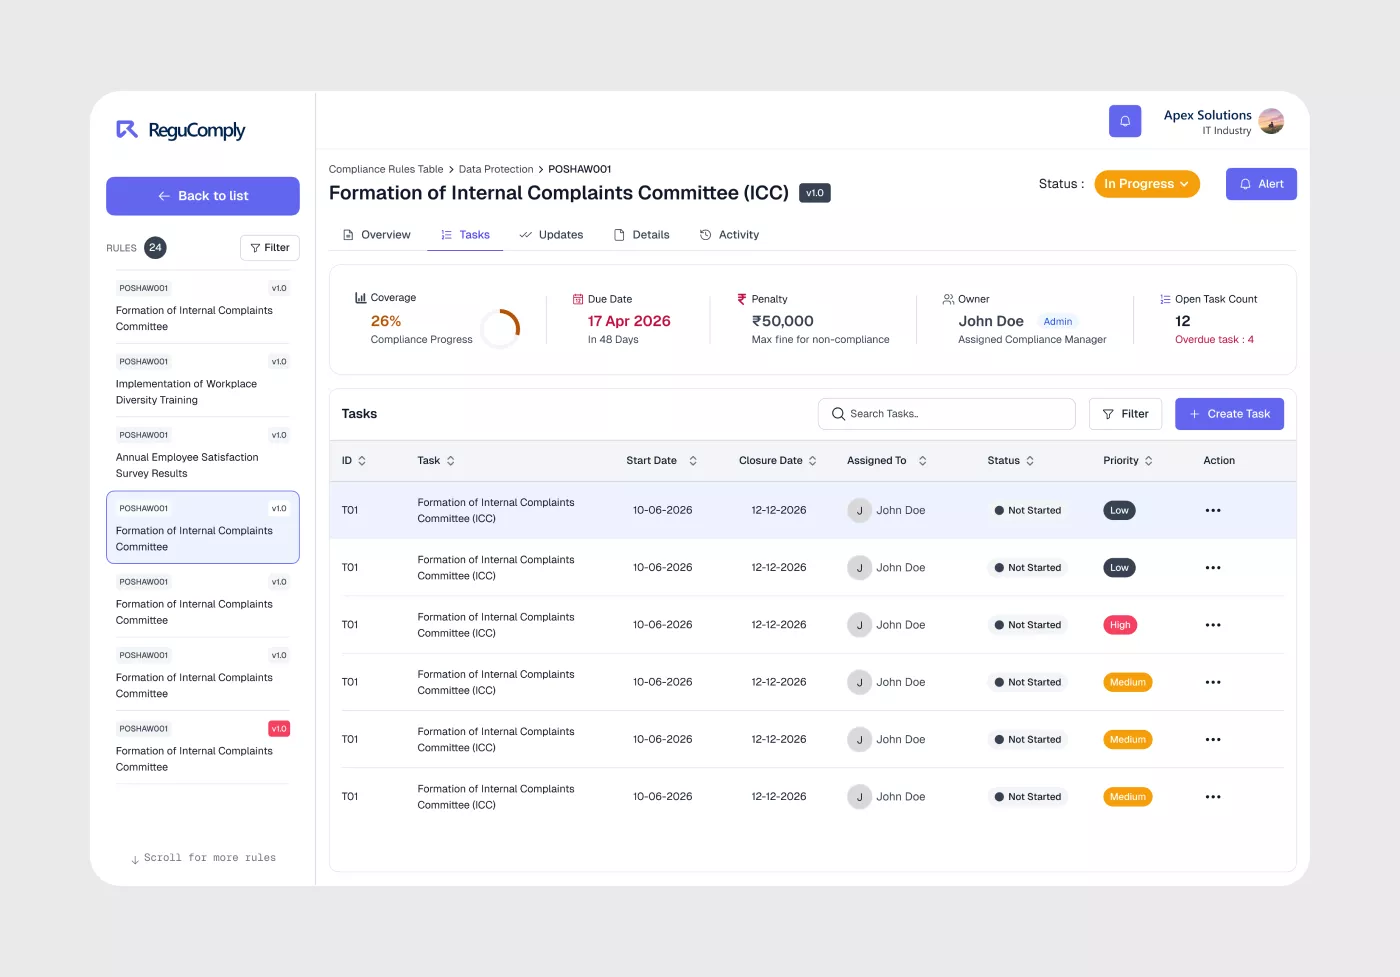Switch to the Updates tab

pyautogui.click(x=551, y=235)
